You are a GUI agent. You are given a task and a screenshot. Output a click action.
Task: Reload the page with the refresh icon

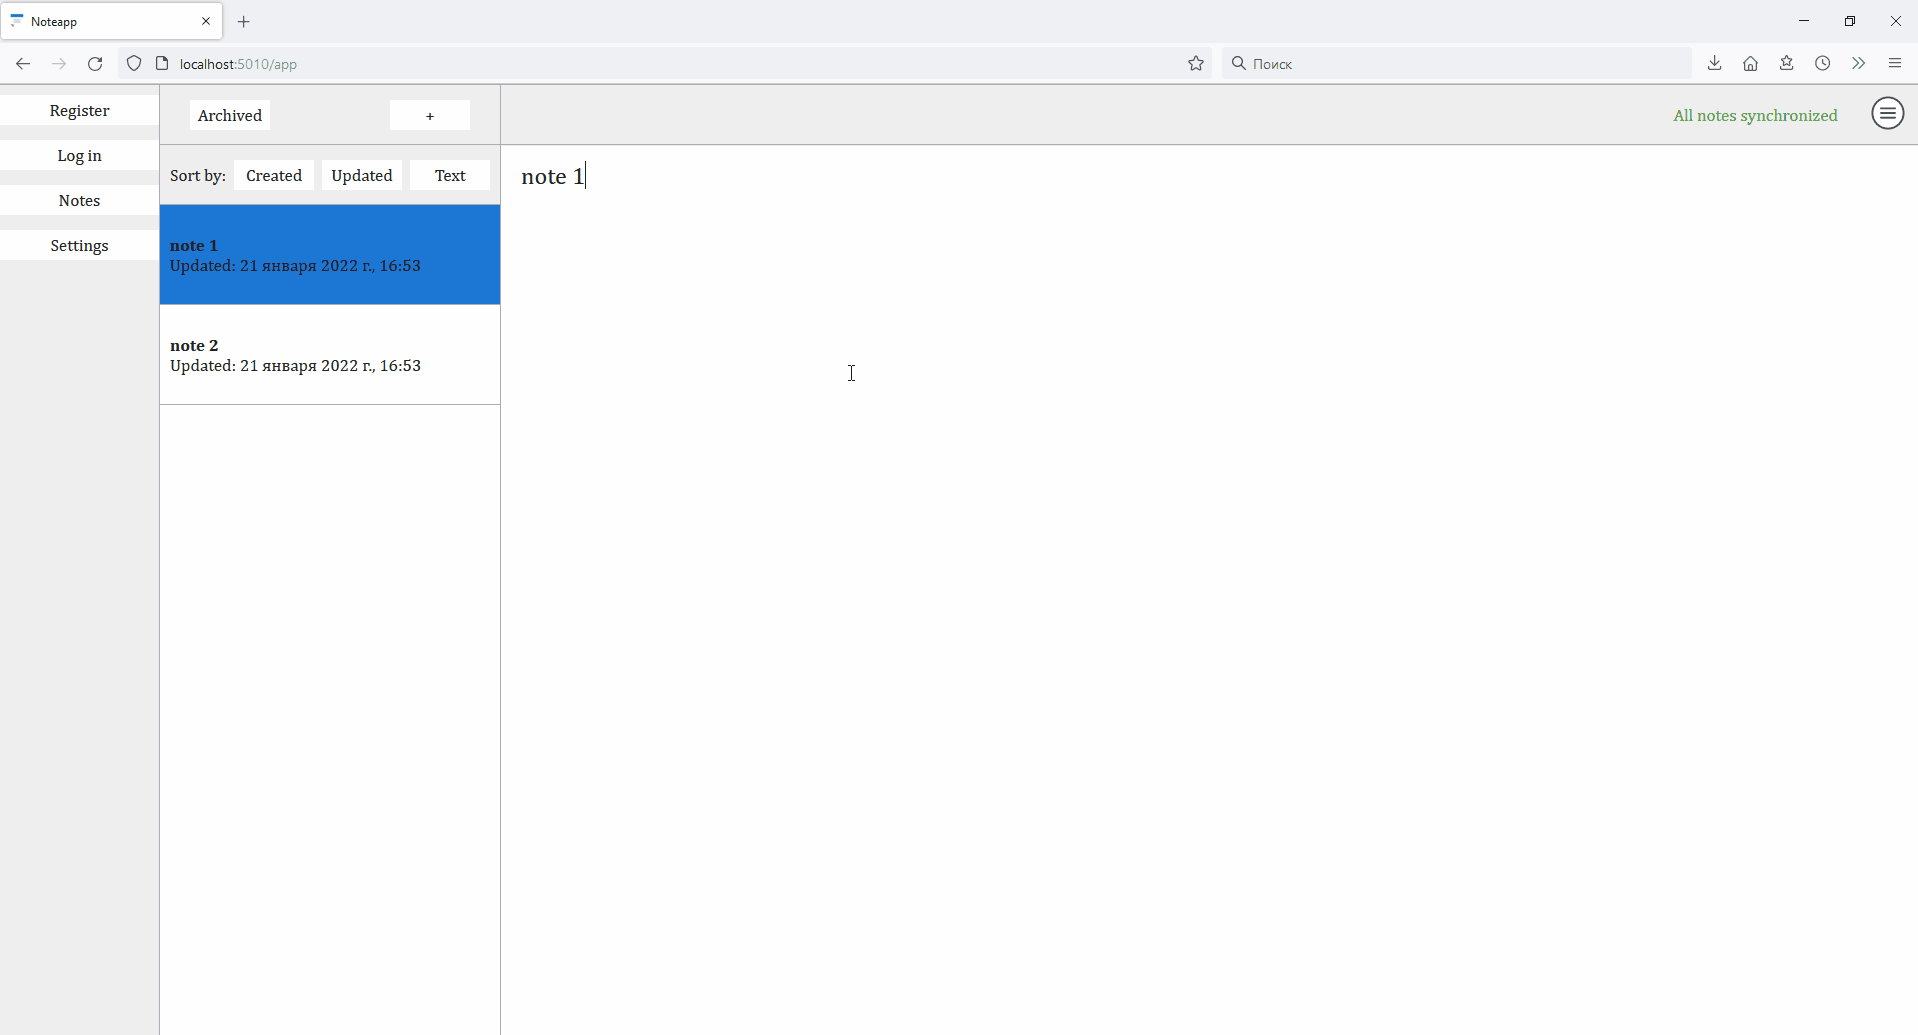(x=94, y=63)
